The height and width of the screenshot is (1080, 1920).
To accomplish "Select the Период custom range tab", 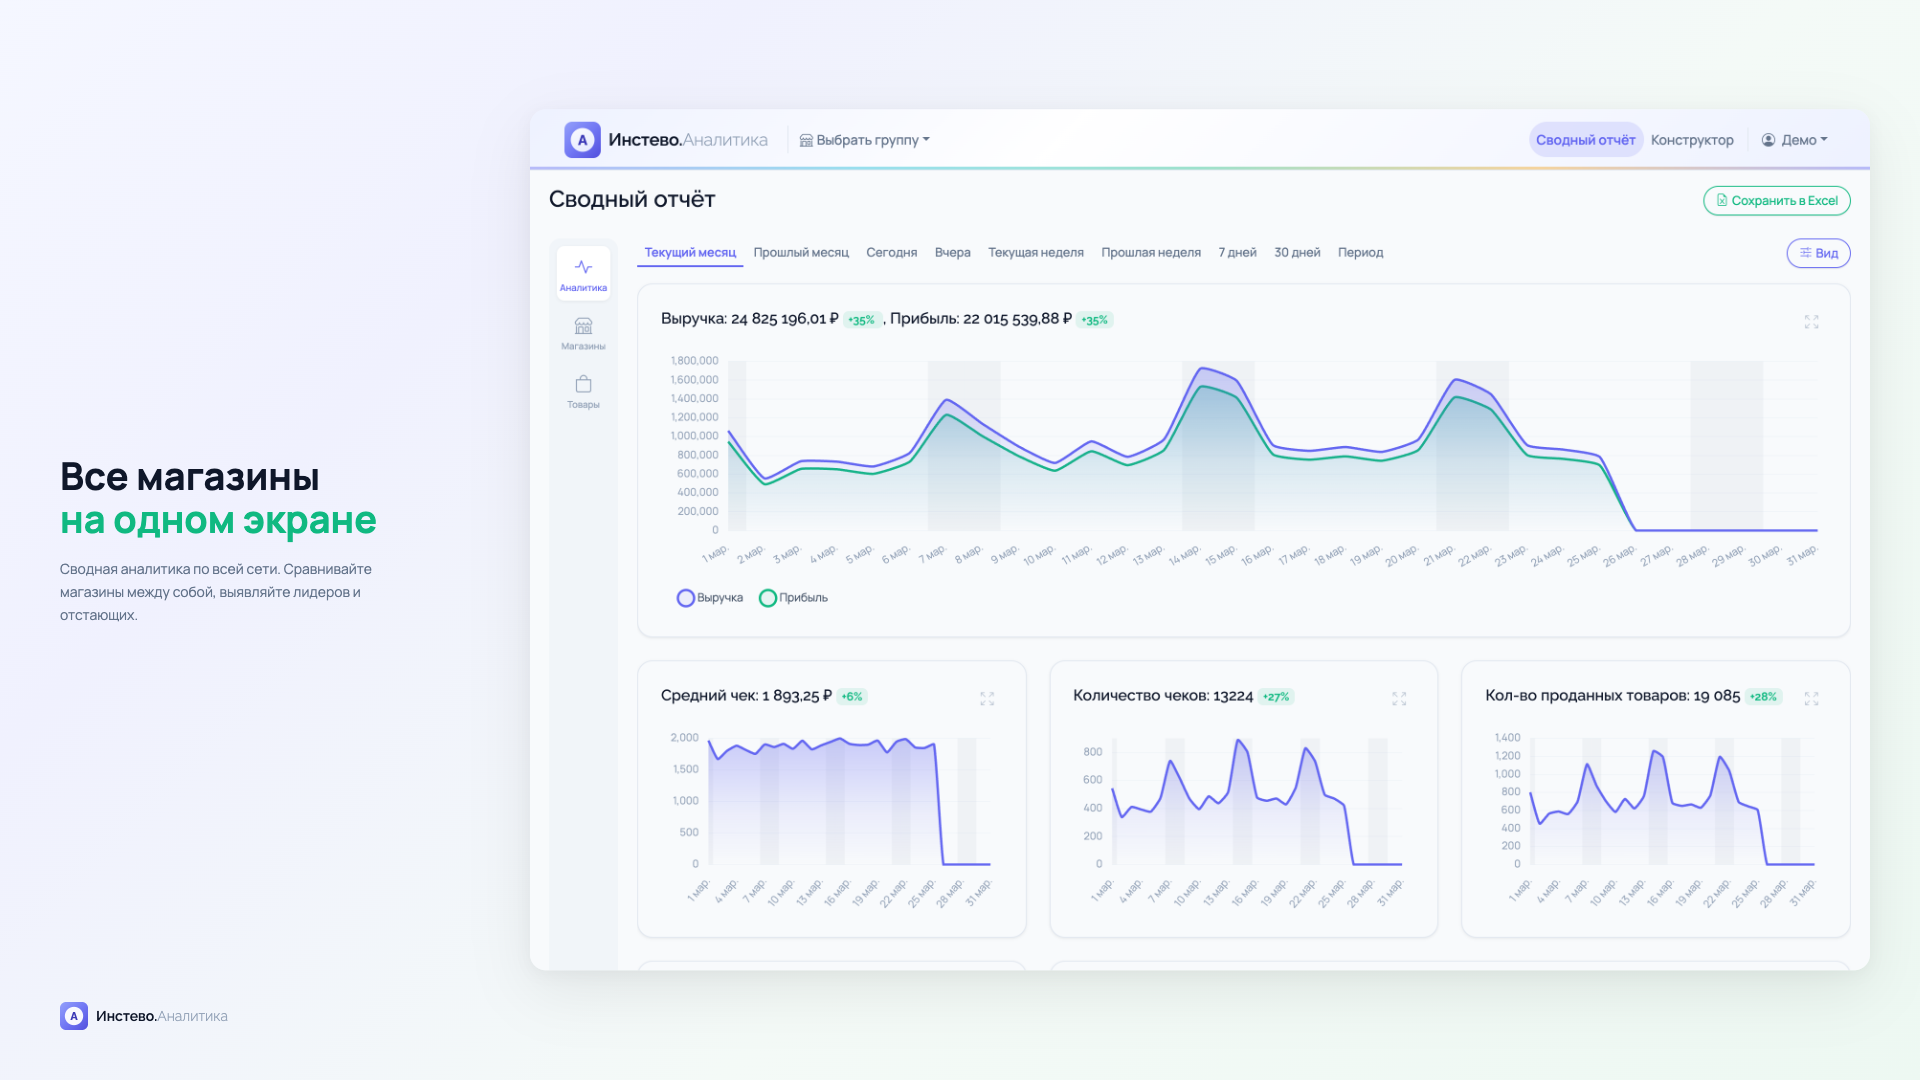I will tap(1360, 253).
